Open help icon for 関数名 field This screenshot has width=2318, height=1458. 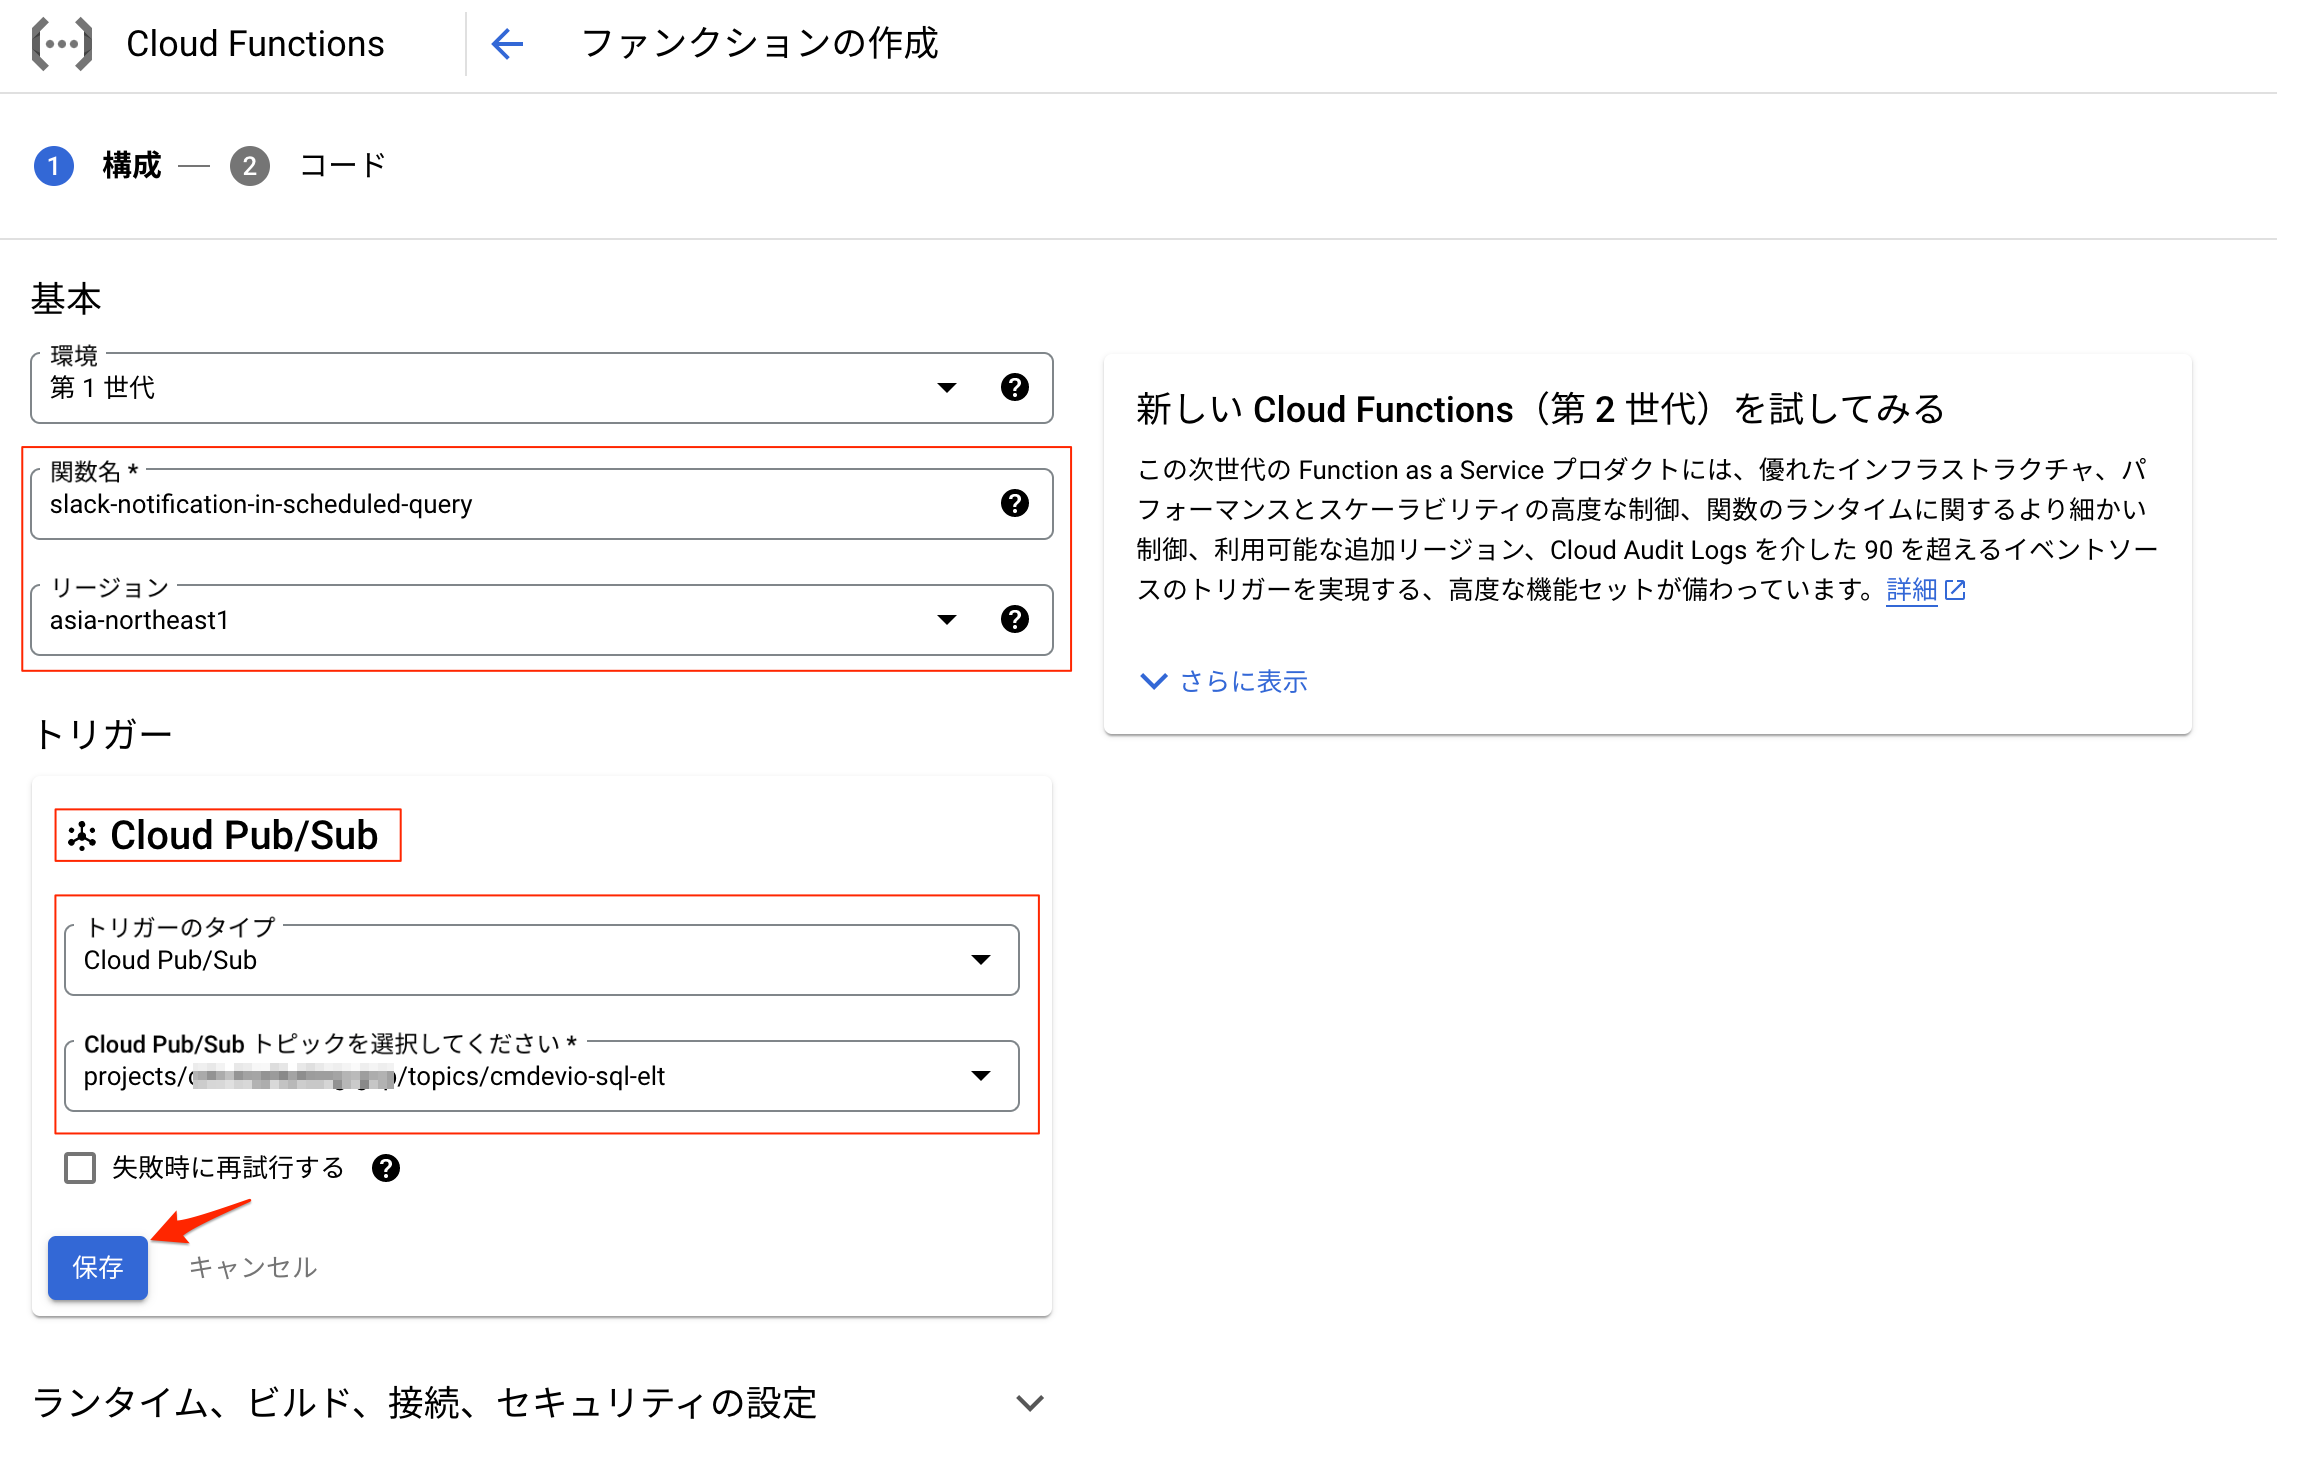[x=1014, y=503]
